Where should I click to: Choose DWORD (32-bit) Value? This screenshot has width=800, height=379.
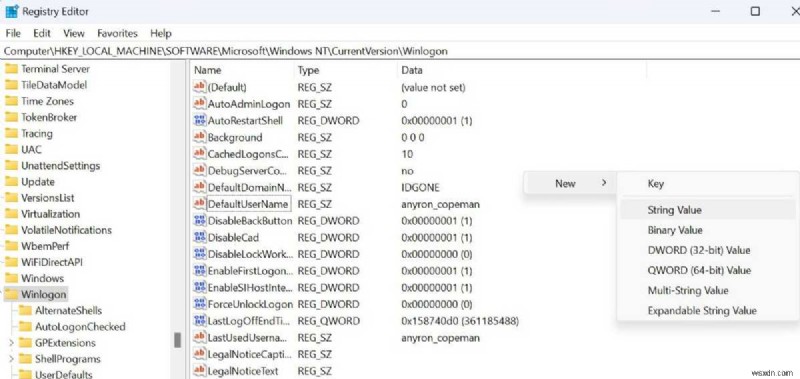708,250
